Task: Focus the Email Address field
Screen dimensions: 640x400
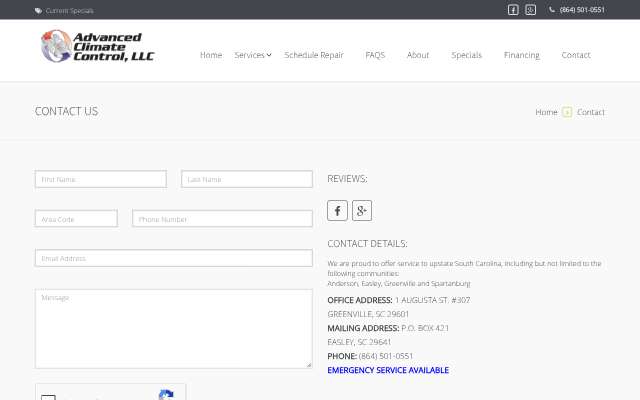Action: point(174,258)
